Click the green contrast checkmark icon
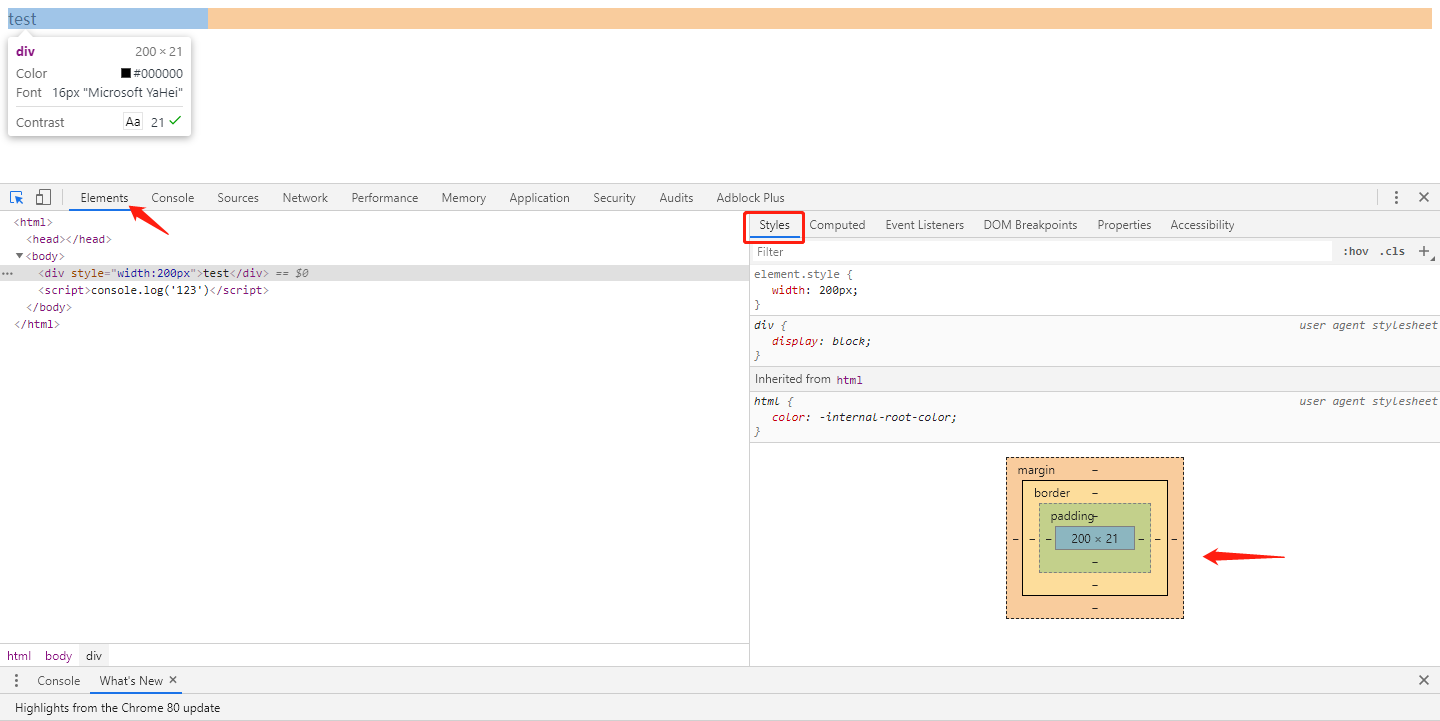 [x=175, y=121]
